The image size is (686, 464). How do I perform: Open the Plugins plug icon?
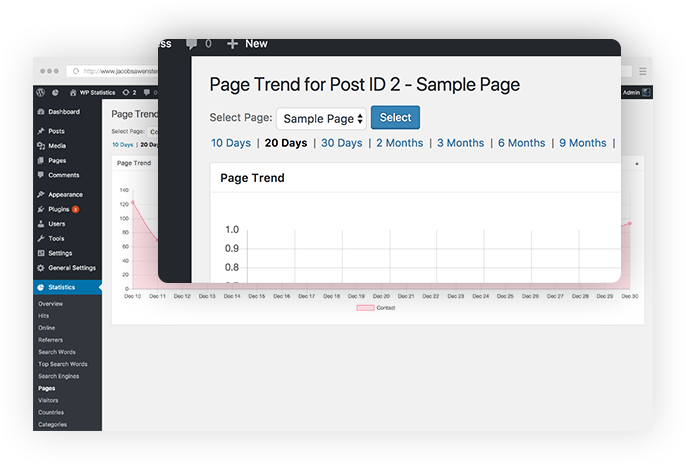[x=41, y=209]
